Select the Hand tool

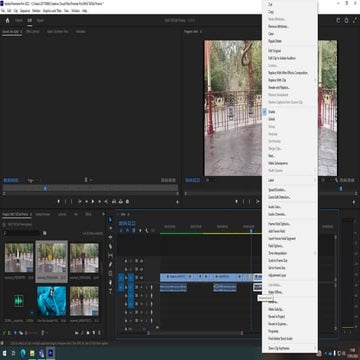point(110,282)
